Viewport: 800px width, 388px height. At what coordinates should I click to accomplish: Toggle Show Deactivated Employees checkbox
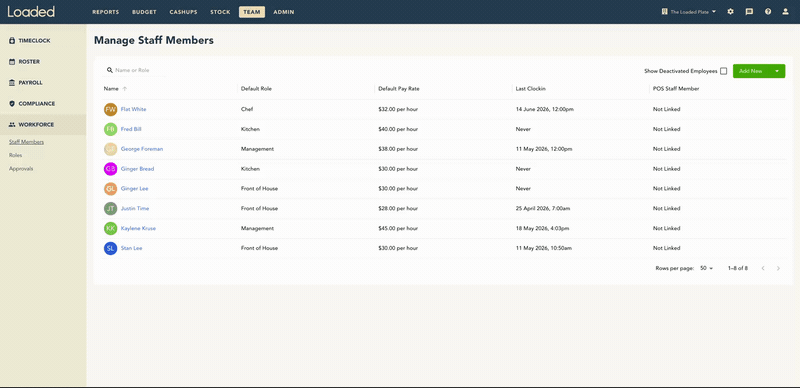pyautogui.click(x=723, y=71)
